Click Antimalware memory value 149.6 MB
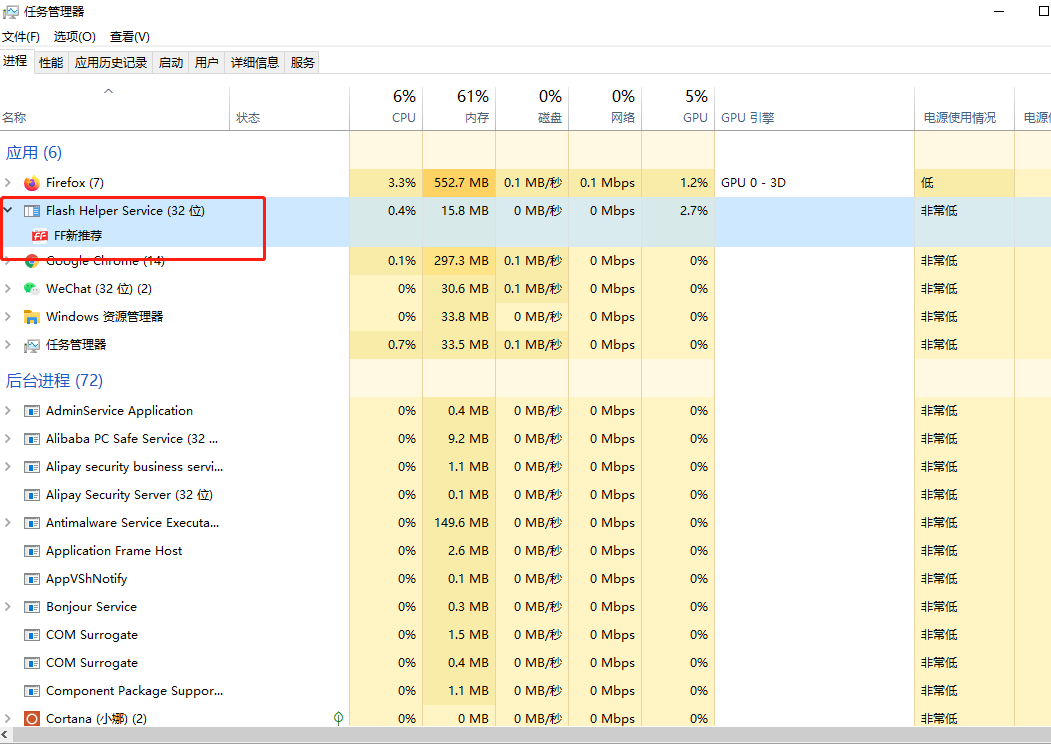1051x747 pixels. coord(461,523)
